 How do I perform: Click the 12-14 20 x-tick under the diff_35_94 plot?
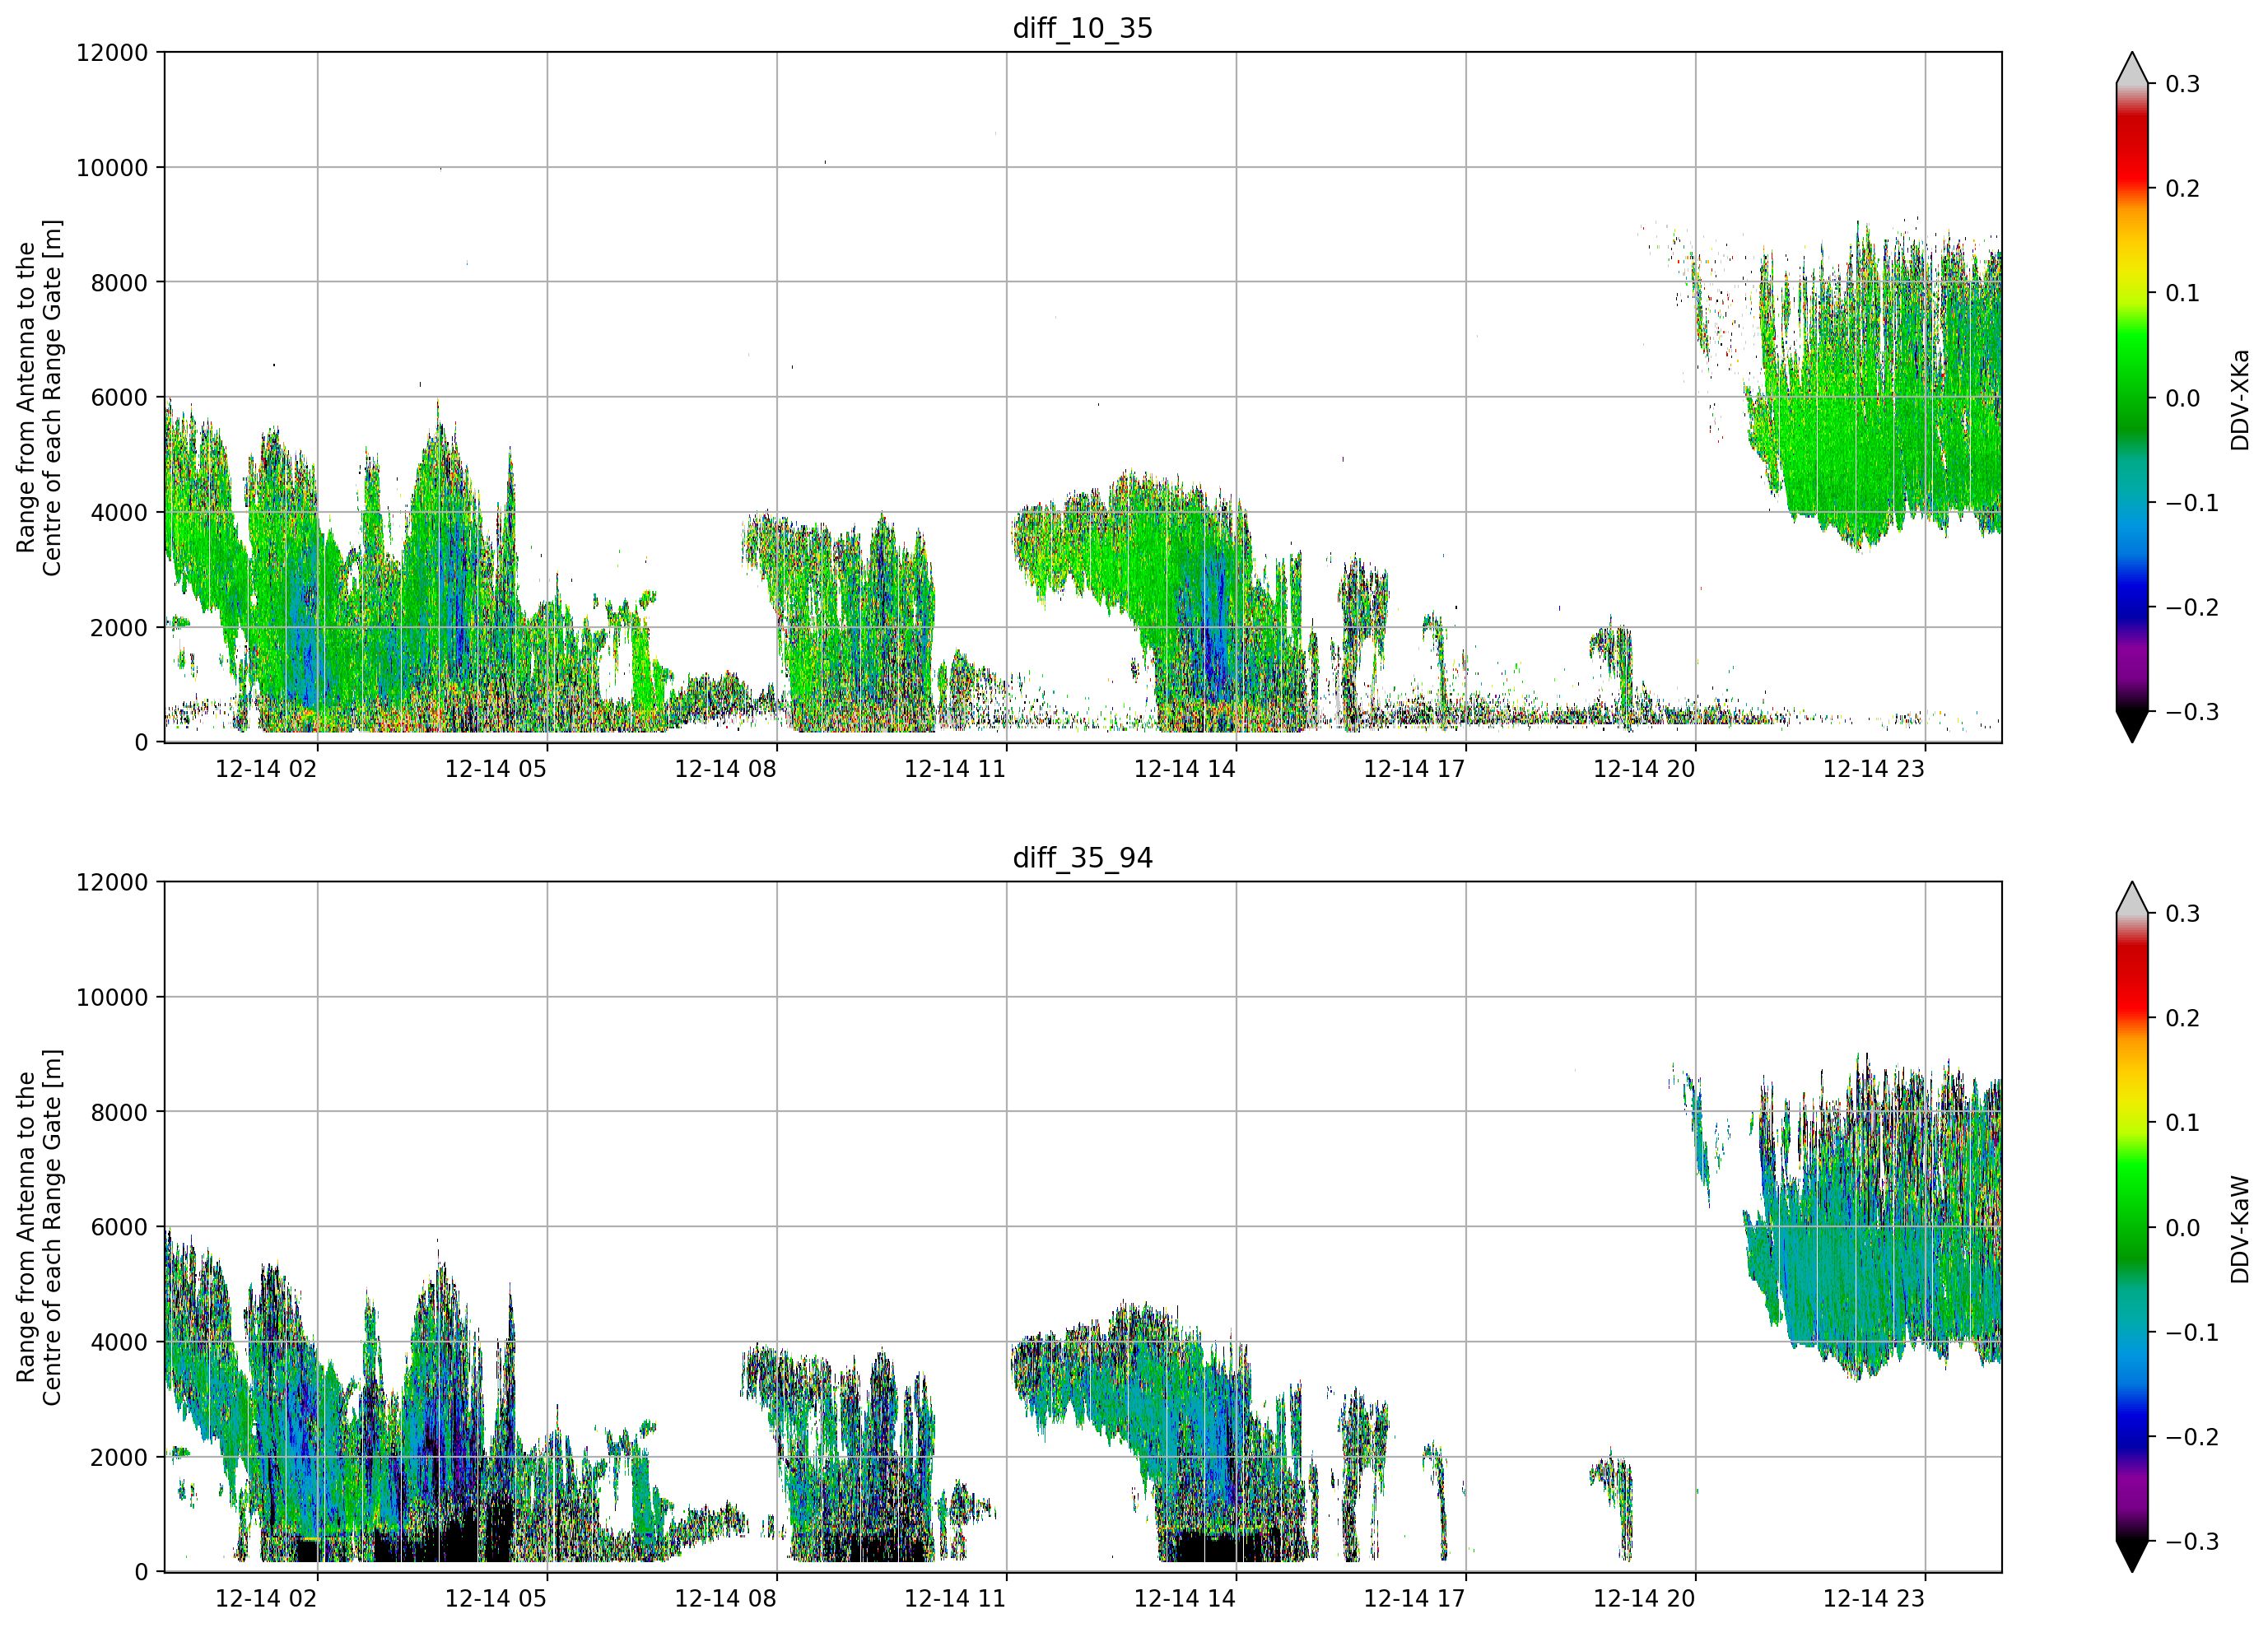click(x=1644, y=1598)
